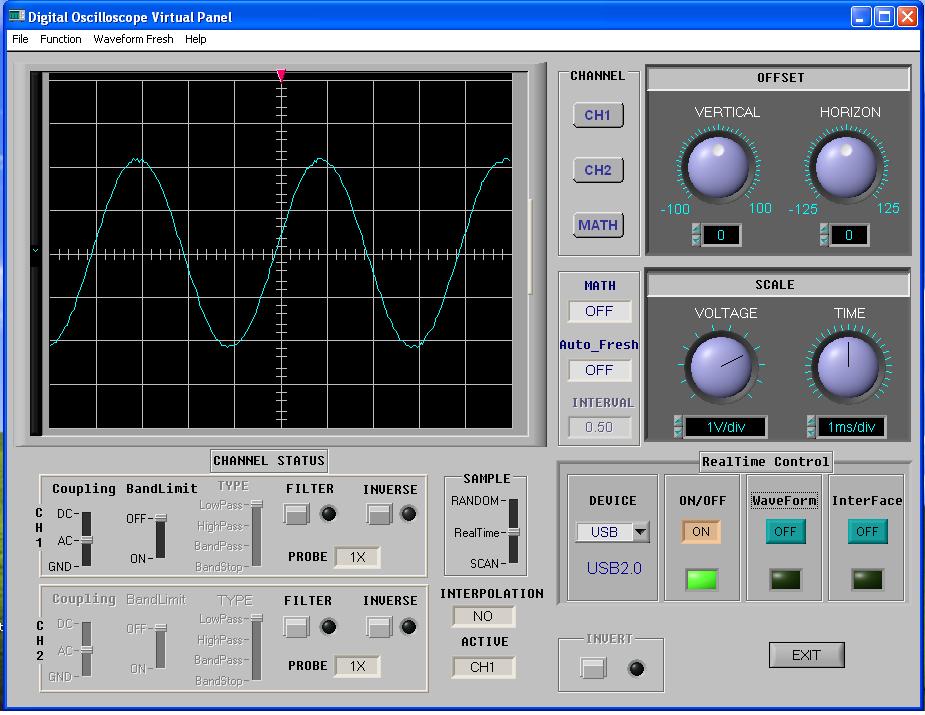This screenshot has height=715, width=925.
Task: Click the 1ms/div time stepper arrows
Action: [811, 427]
